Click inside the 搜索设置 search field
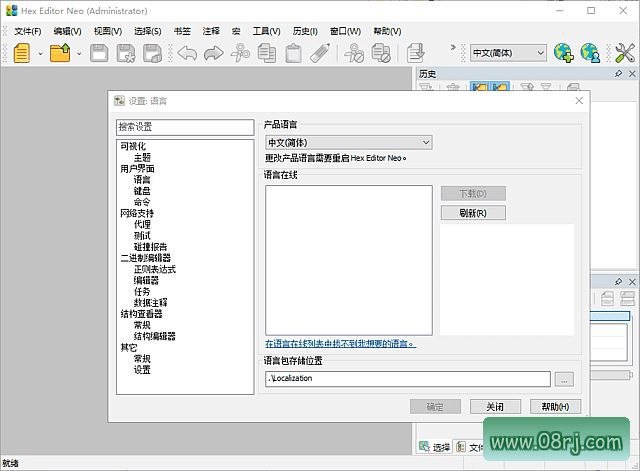The width and height of the screenshot is (640, 471). pos(185,127)
